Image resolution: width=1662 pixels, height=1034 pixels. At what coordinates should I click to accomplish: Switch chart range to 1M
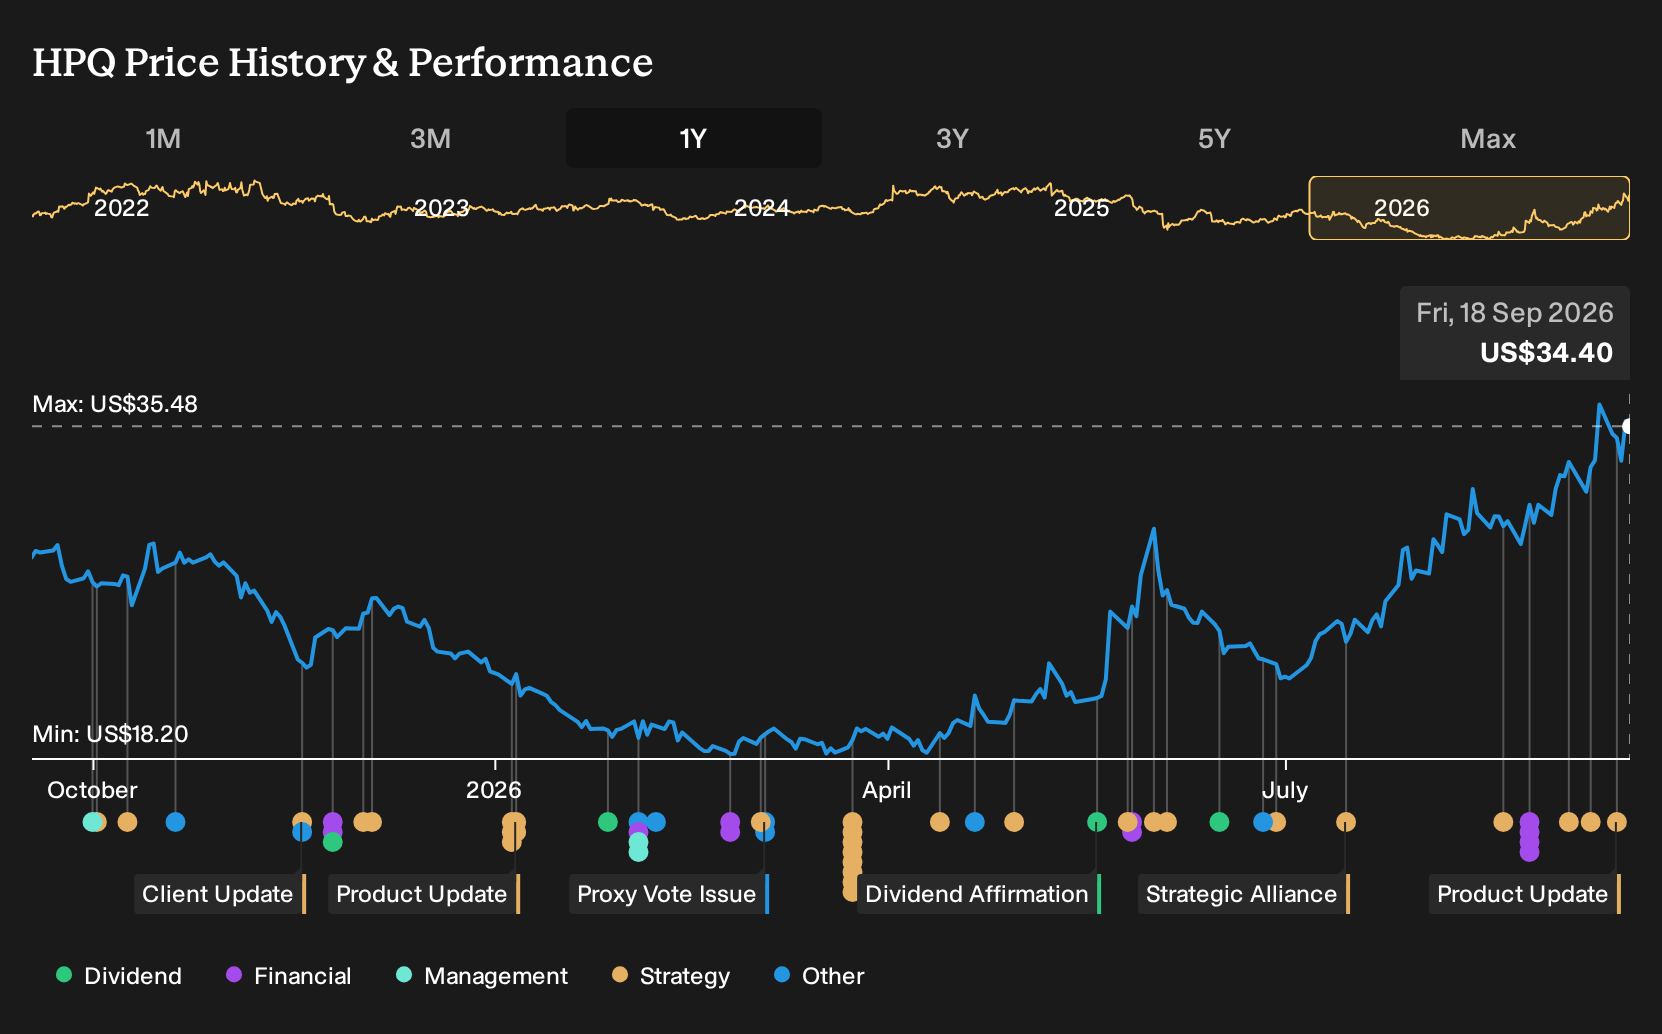(x=163, y=138)
